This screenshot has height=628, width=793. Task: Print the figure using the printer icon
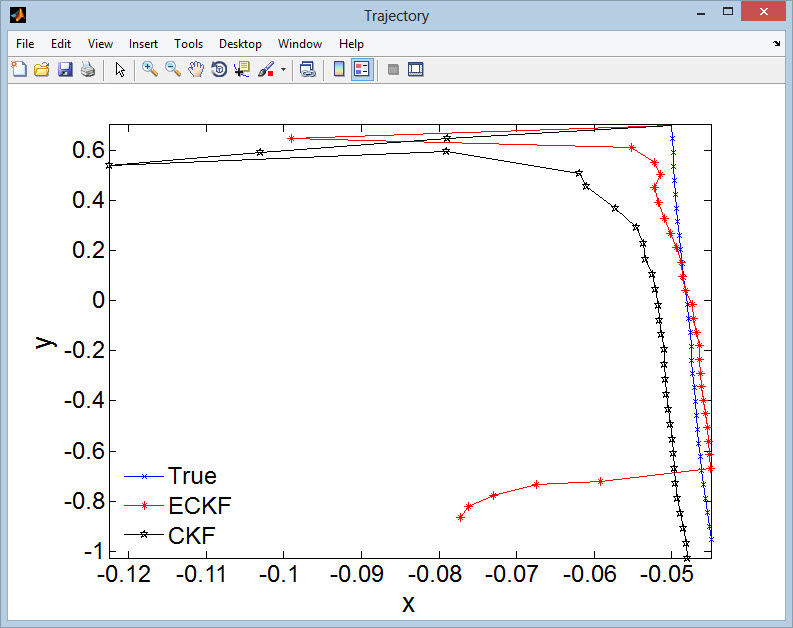[x=88, y=69]
